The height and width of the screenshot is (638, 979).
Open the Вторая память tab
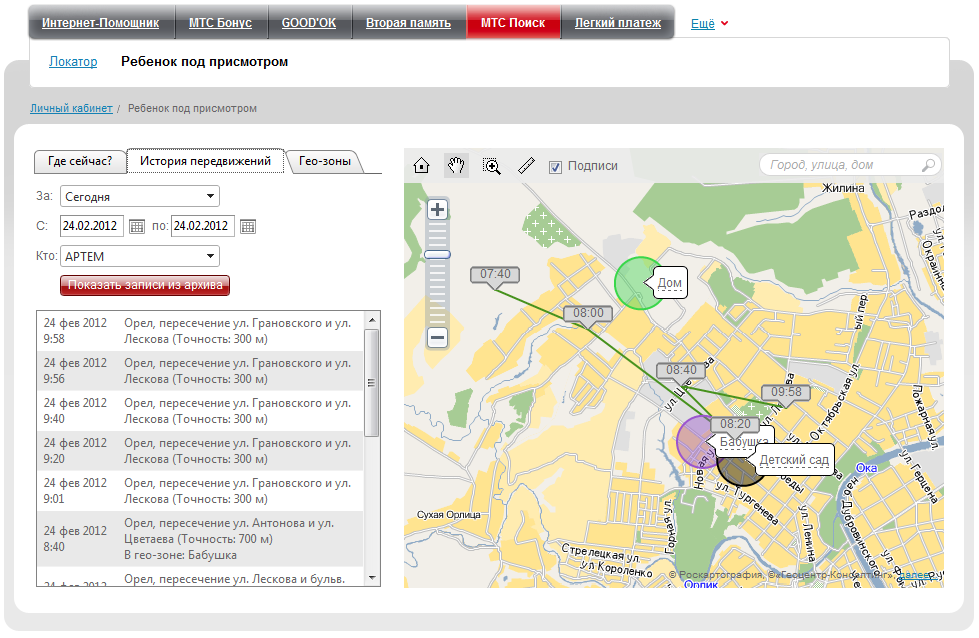pos(408,23)
